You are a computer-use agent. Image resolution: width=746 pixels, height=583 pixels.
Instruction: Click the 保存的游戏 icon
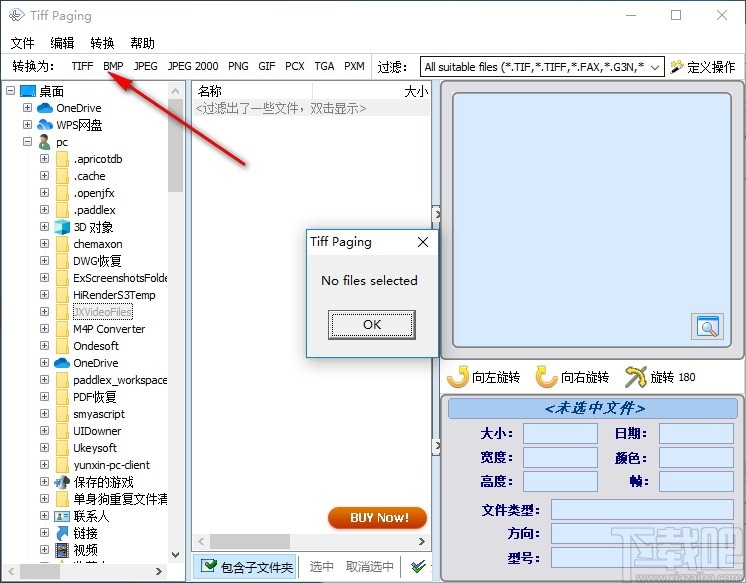point(62,482)
